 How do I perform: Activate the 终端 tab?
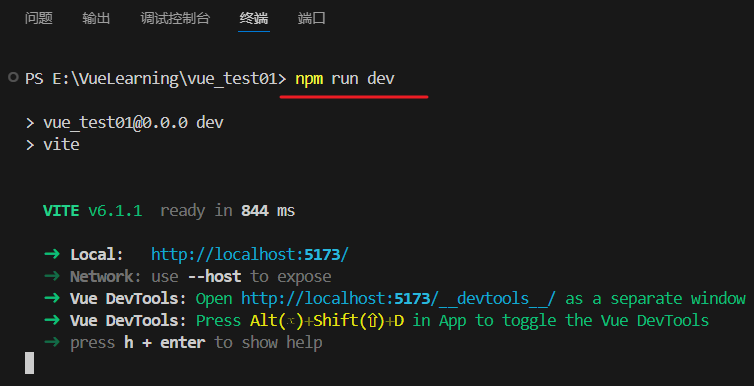[254, 18]
